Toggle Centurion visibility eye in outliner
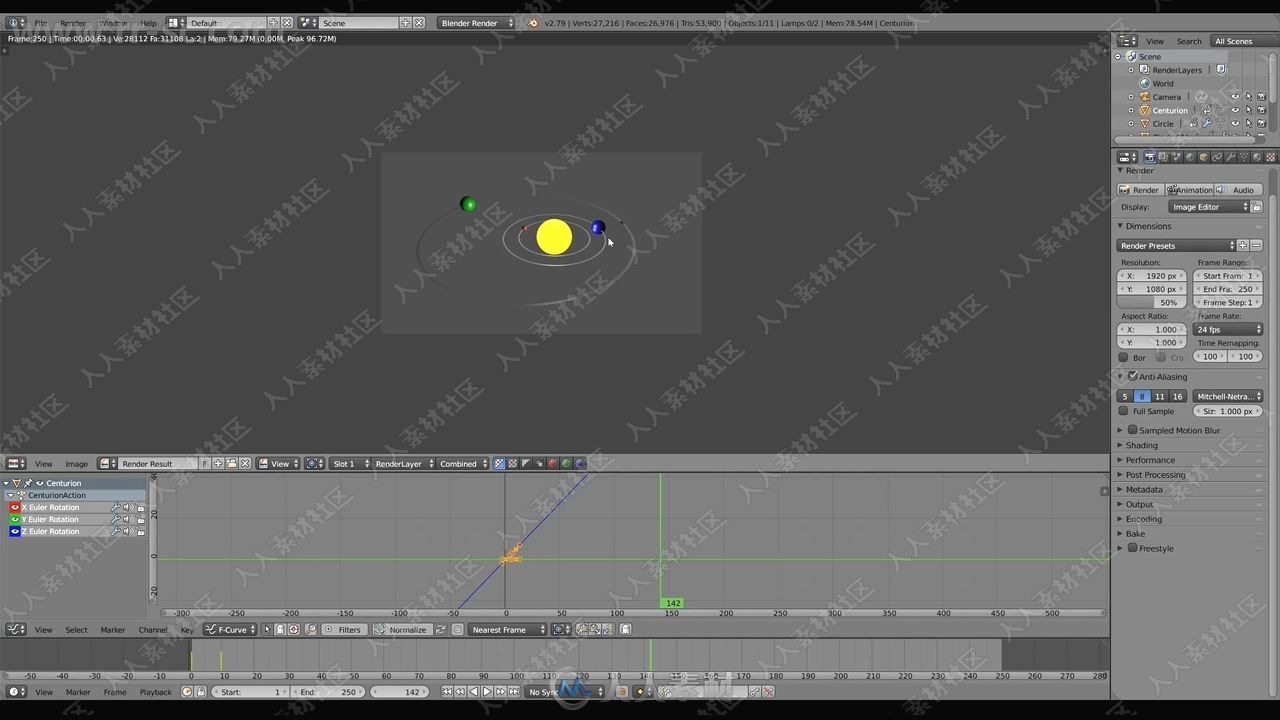The height and width of the screenshot is (720, 1280). (1235, 110)
